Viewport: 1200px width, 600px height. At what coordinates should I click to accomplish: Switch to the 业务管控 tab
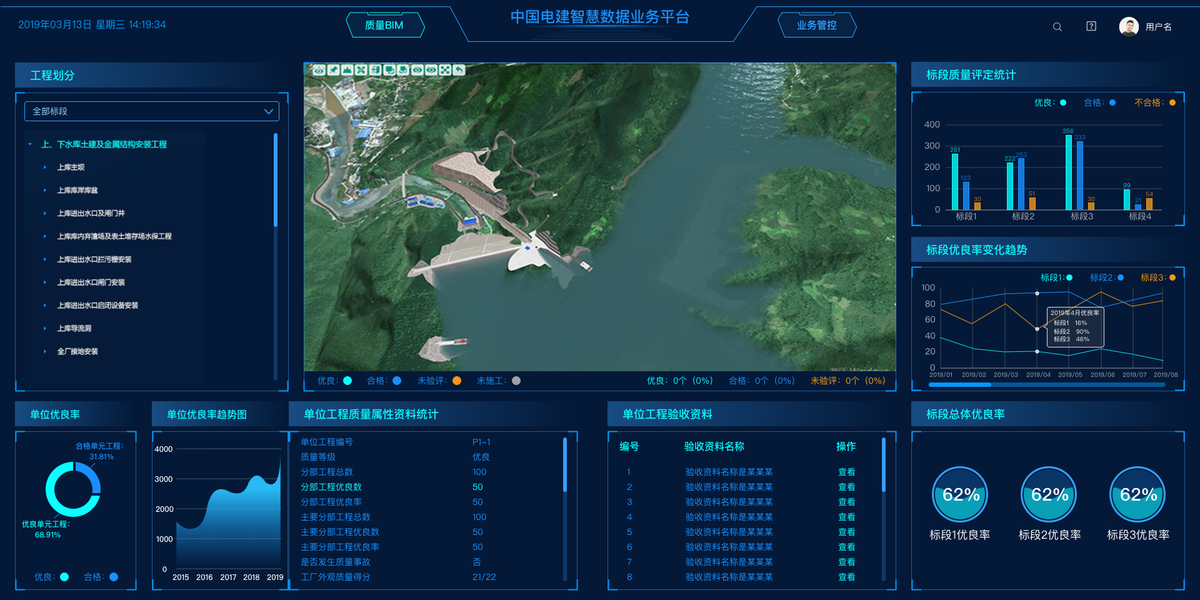point(816,26)
